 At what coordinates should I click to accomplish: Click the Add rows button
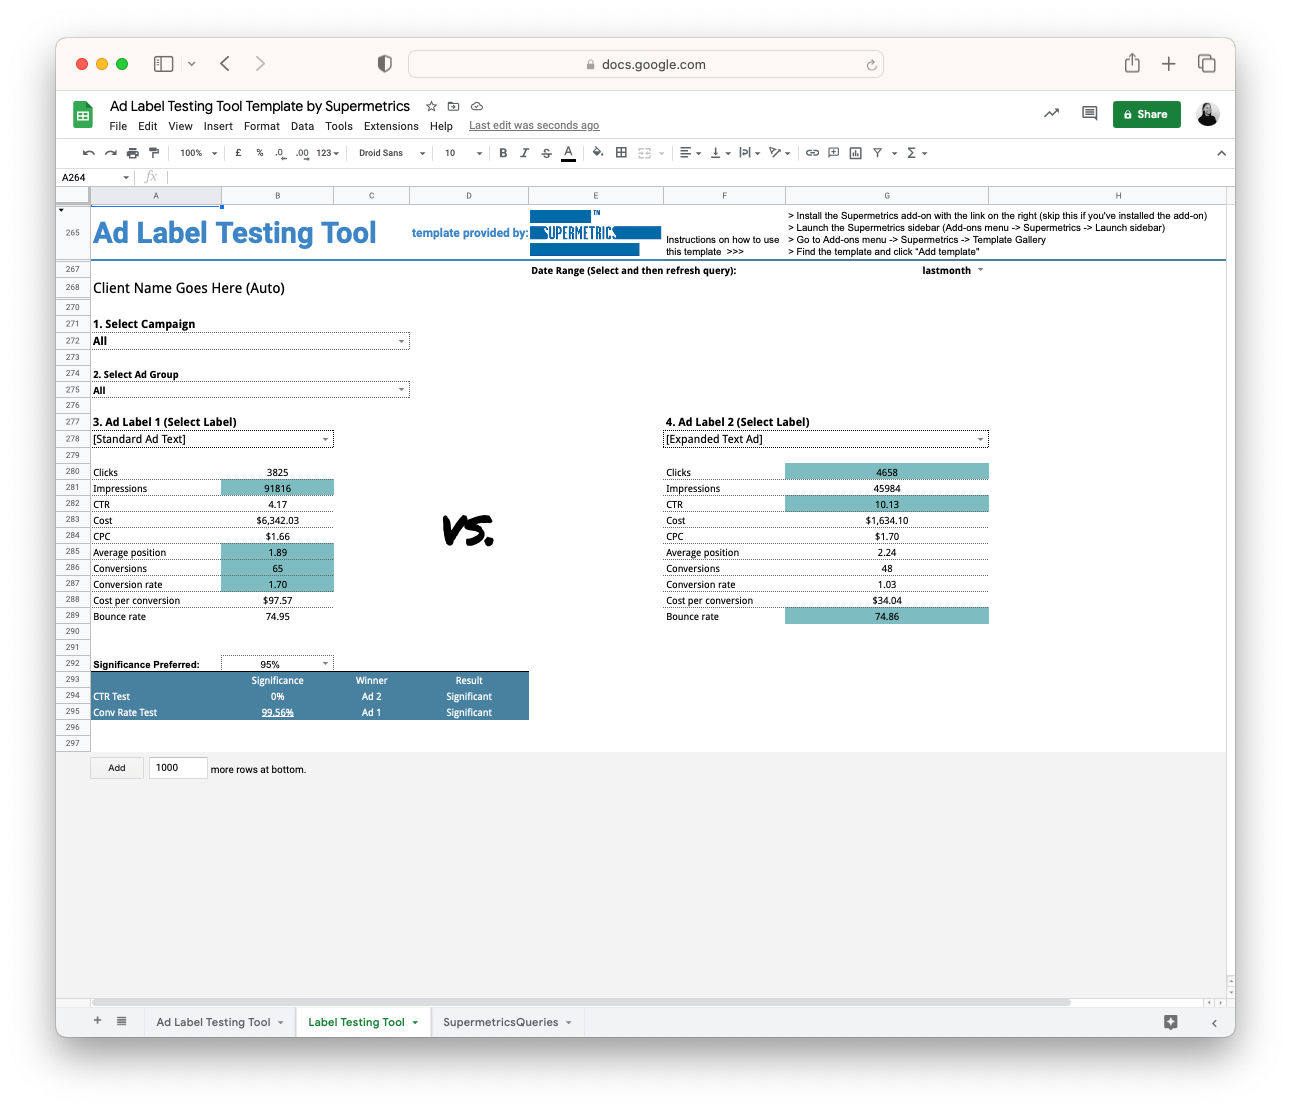[117, 768]
